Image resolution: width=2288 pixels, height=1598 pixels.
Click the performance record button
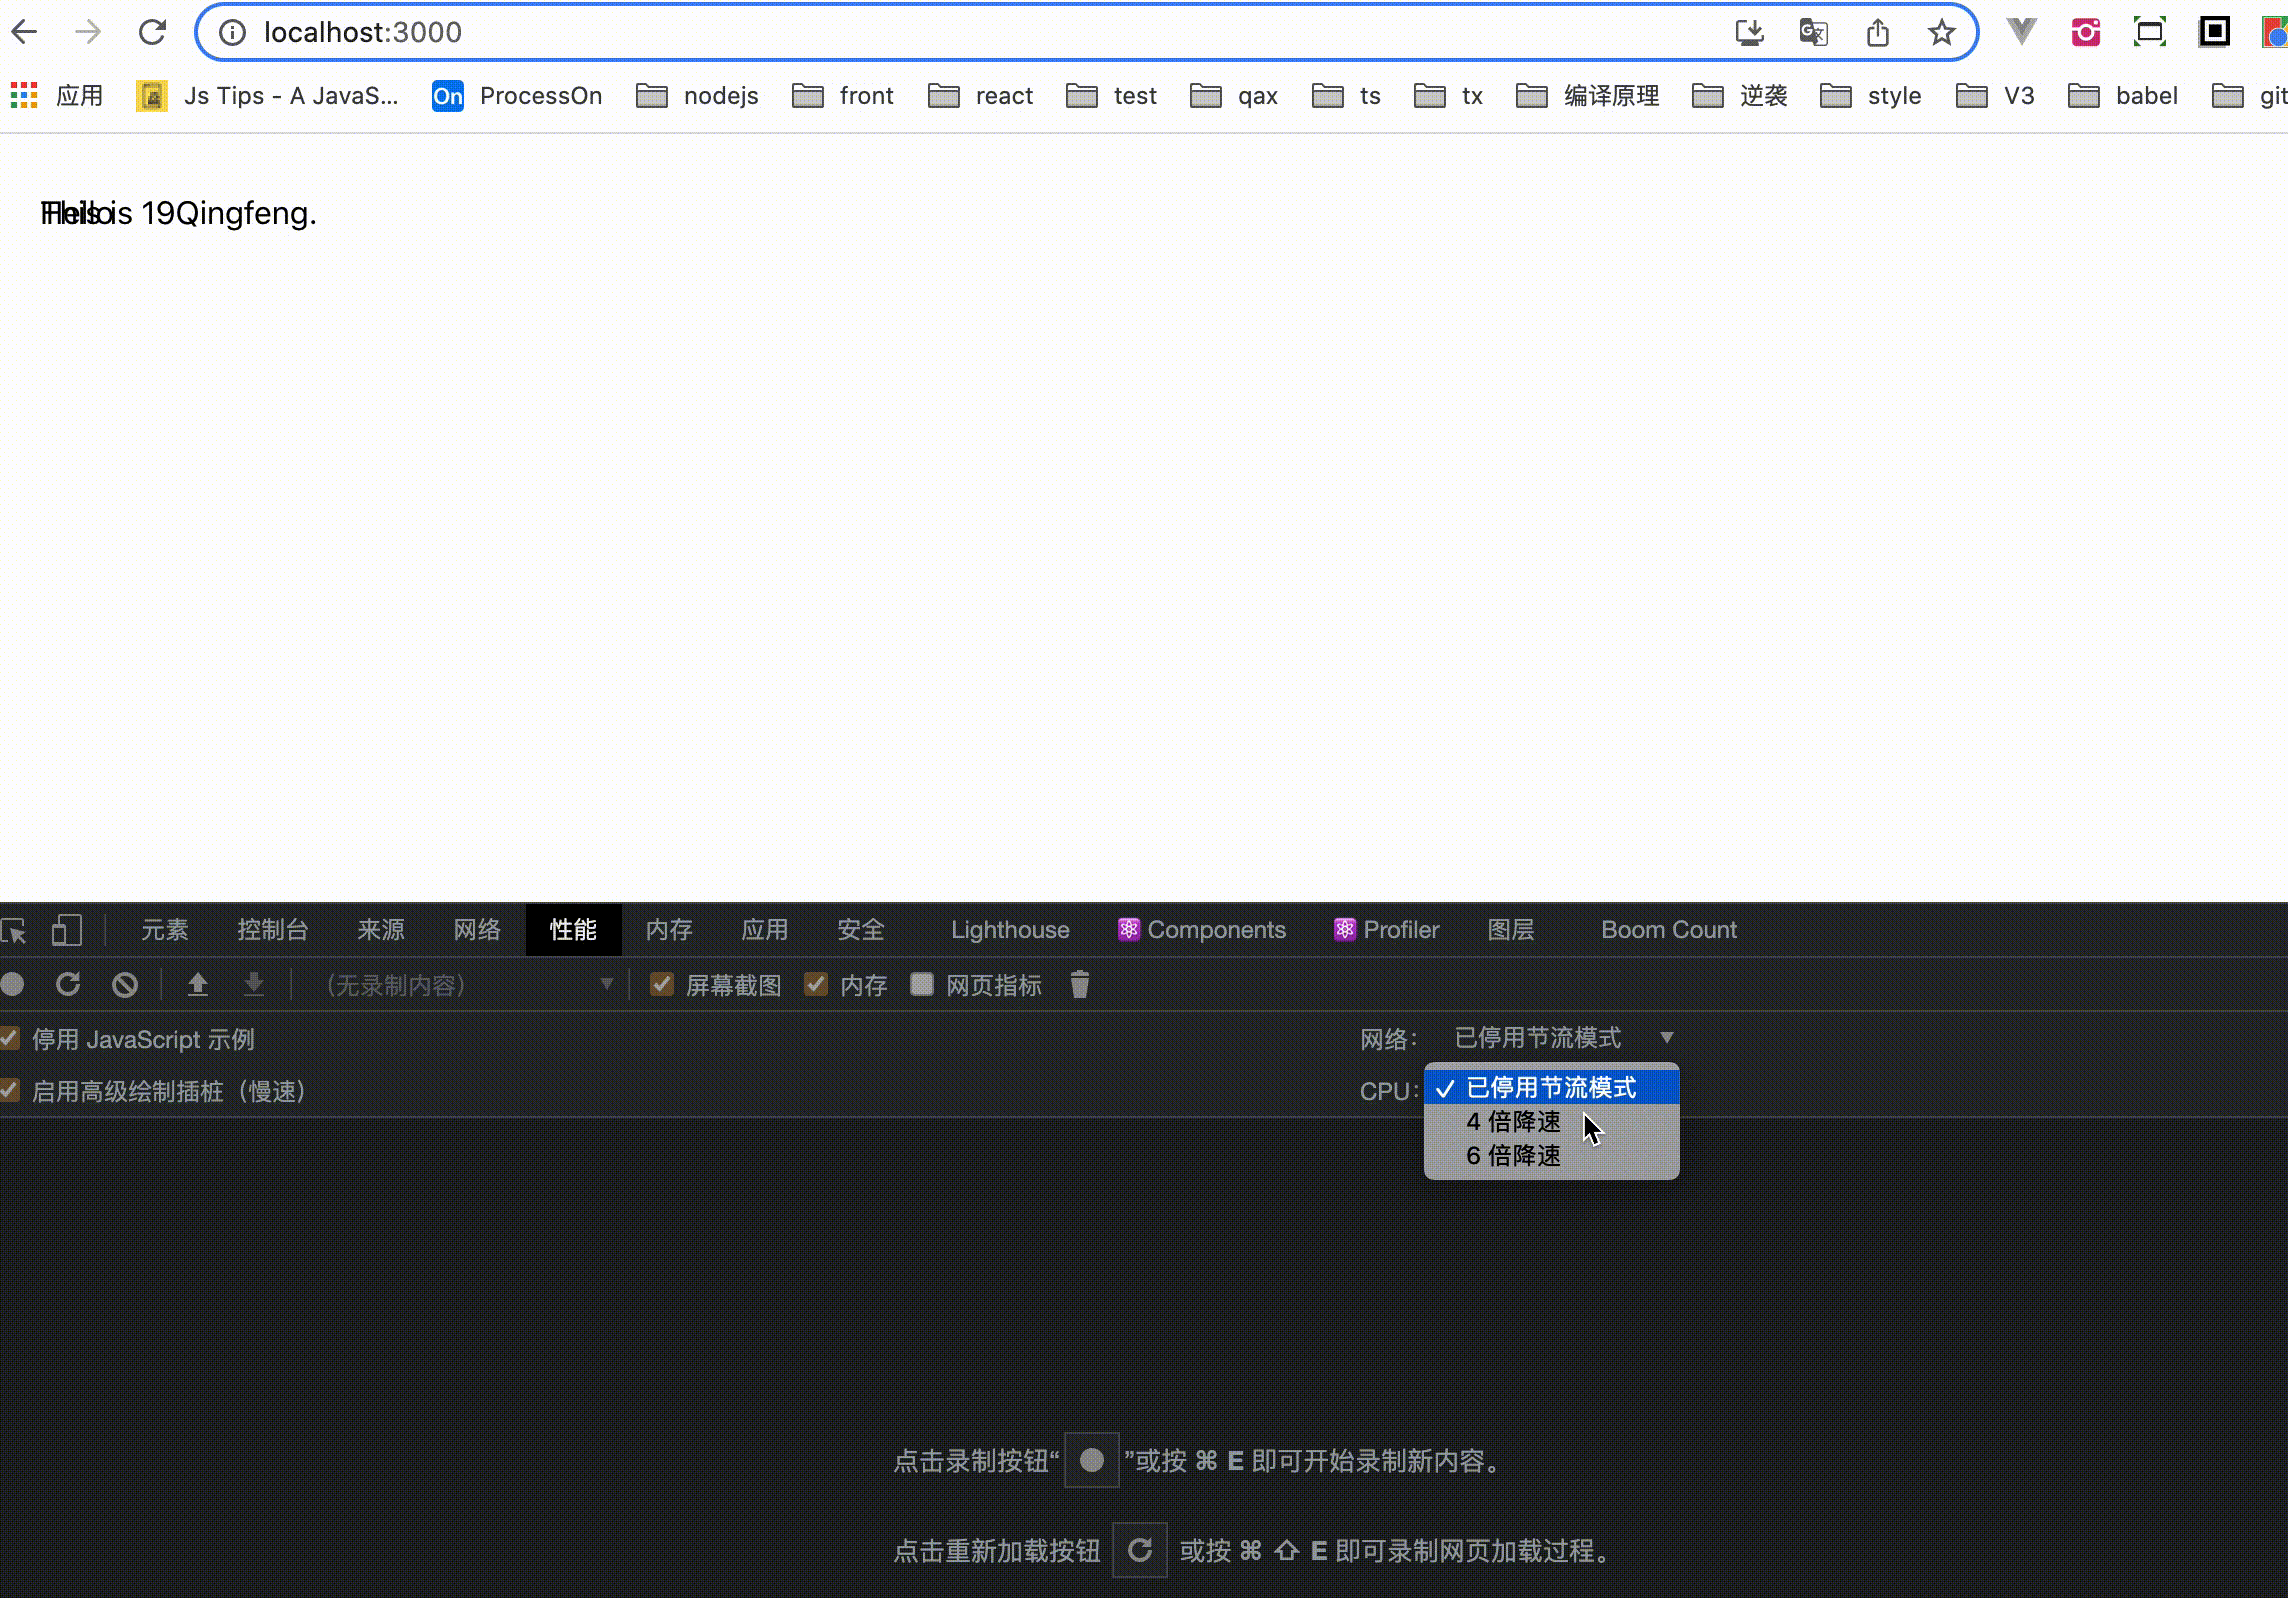coord(14,985)
